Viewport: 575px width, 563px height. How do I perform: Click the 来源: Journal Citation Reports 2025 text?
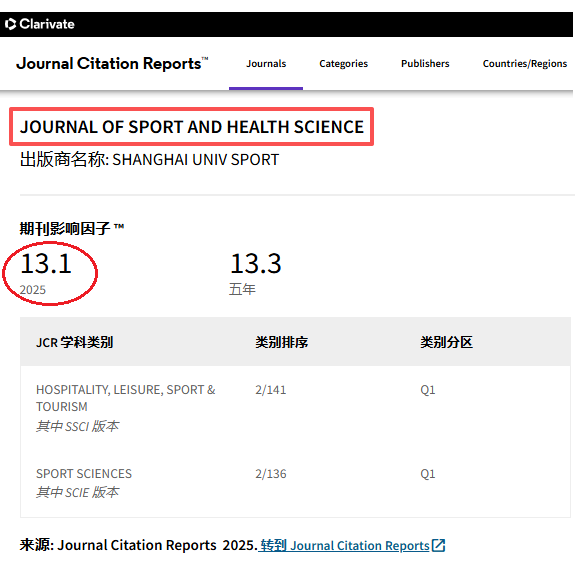point(138,545)
